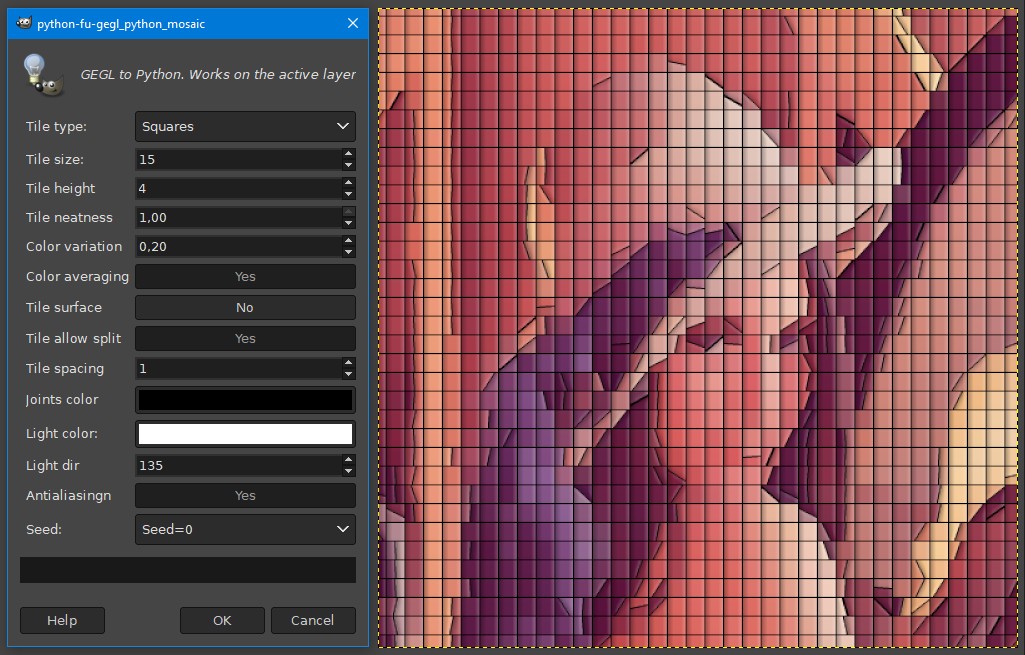The width and height of the screenshot is (1025, 655).
Task: Toggle the Tile surface No button
Action: [245, 307]
